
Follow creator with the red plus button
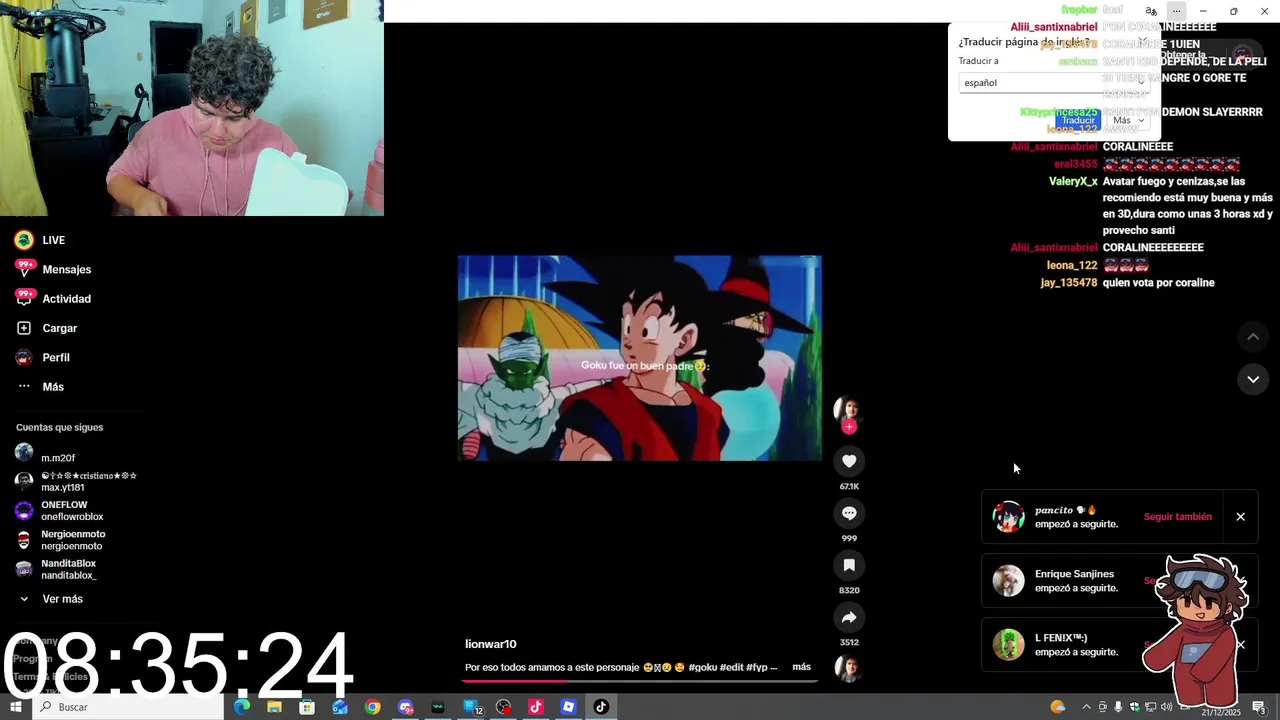pyautogui.click(x=849, y=427)
